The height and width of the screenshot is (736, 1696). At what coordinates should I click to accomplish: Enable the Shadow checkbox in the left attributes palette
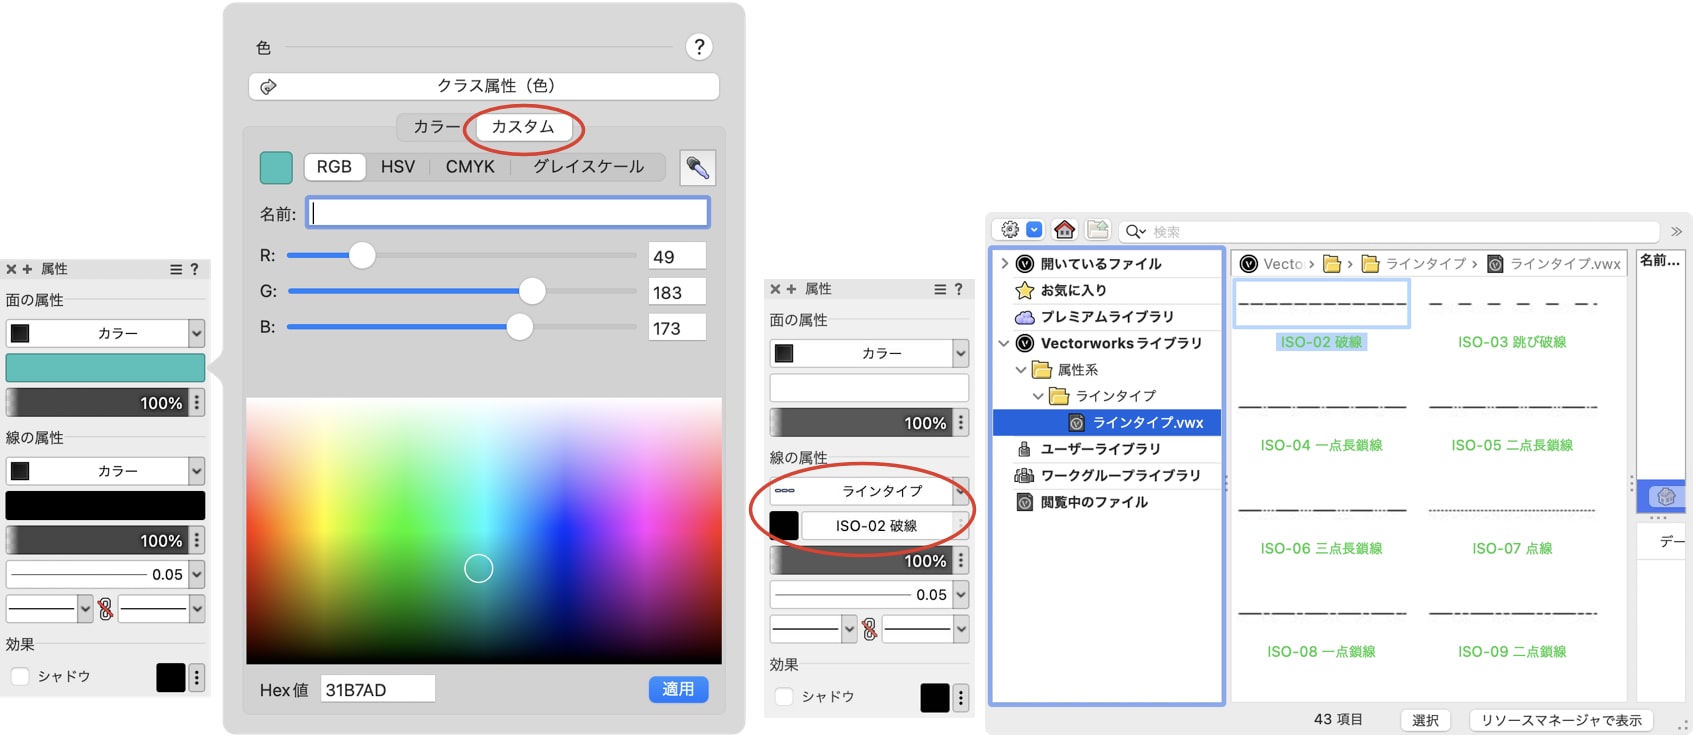(x=20, y=677)
